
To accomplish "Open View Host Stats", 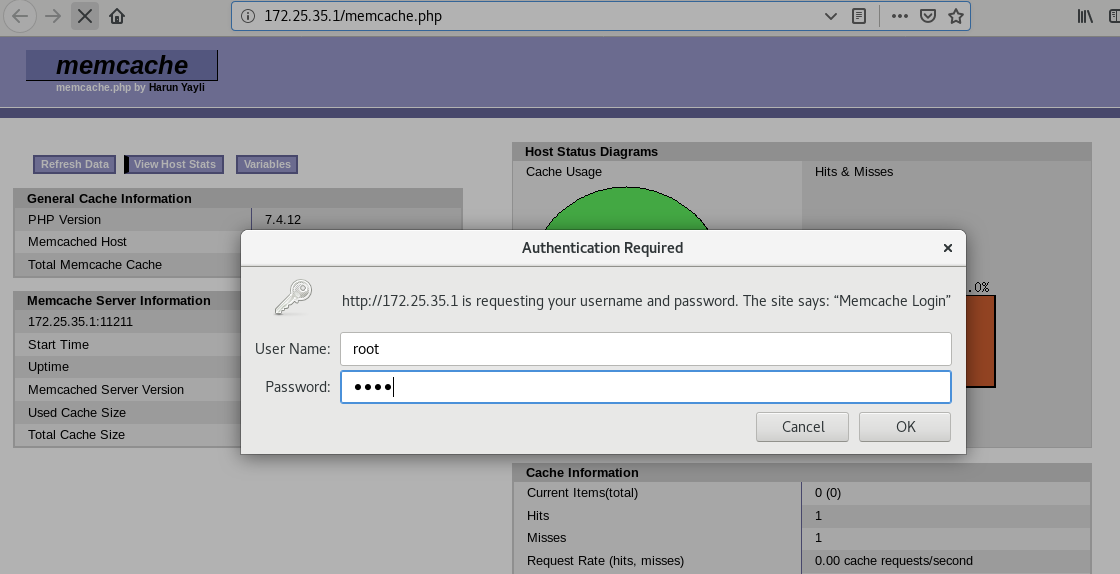I will click(174, 164).
